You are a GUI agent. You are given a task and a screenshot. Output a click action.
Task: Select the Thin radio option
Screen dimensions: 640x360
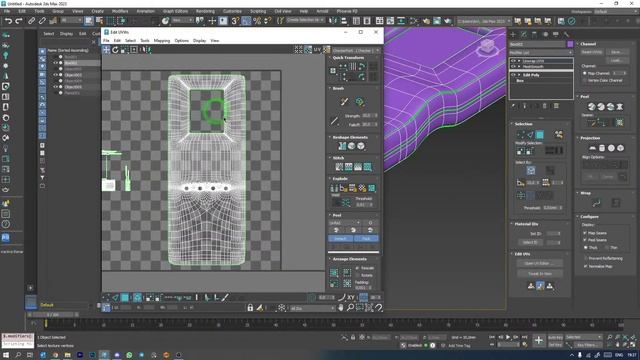point(607,248)
